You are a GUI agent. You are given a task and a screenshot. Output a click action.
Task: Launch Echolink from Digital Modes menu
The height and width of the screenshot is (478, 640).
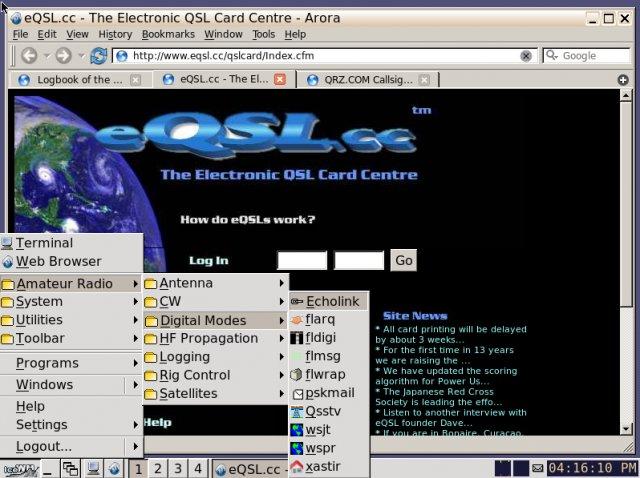[331, 301]
